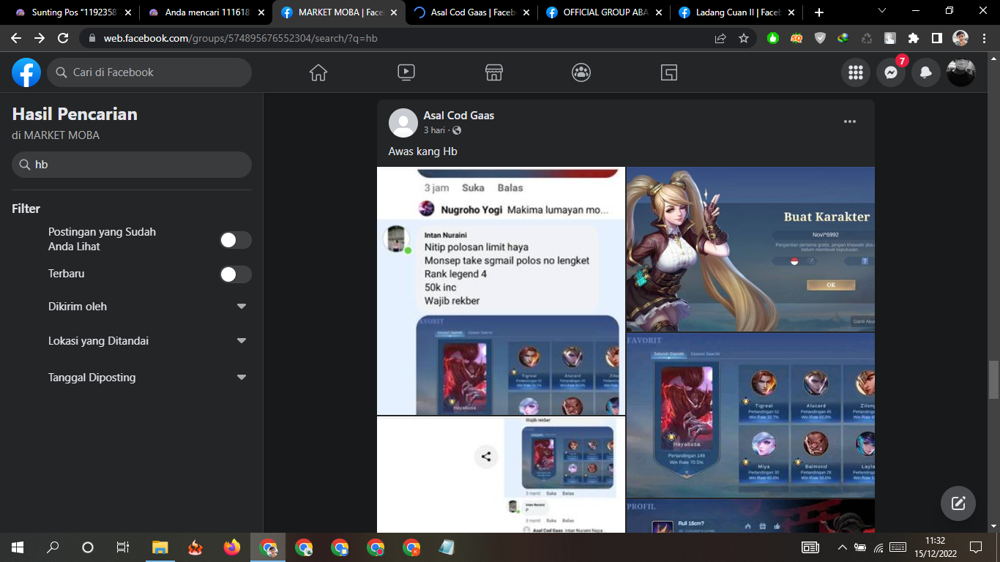Open the Facebook logo home link
This screenshot has width=1000, height=562.
click(26, 72)
